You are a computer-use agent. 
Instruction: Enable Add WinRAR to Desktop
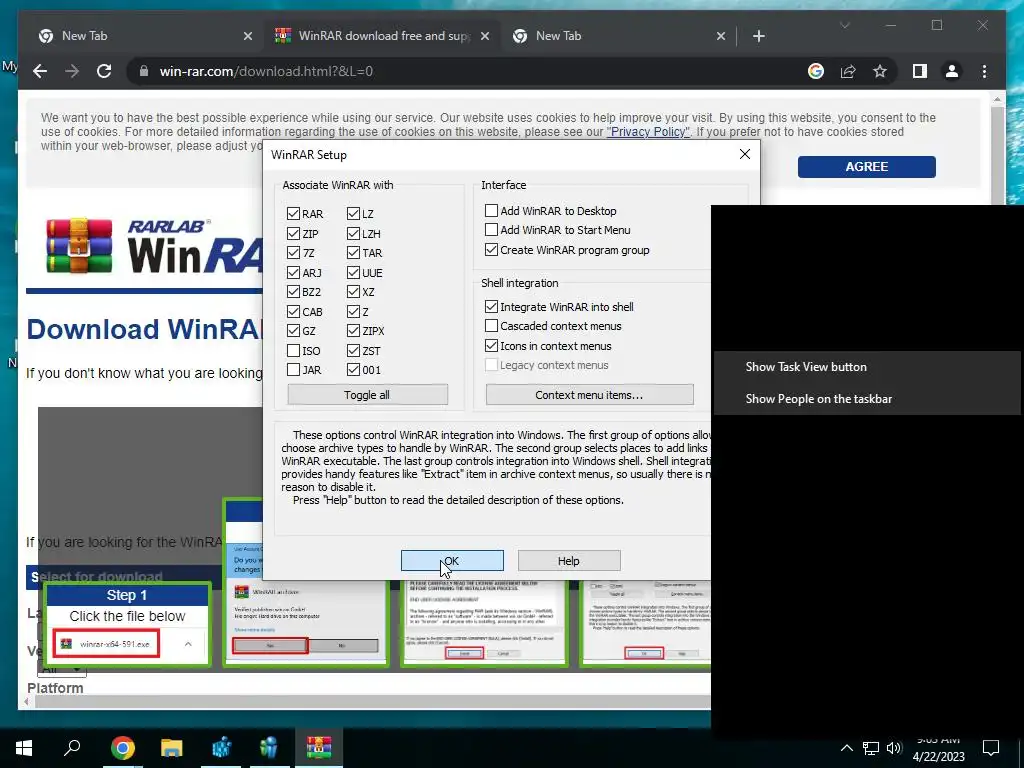pos(491,210)
